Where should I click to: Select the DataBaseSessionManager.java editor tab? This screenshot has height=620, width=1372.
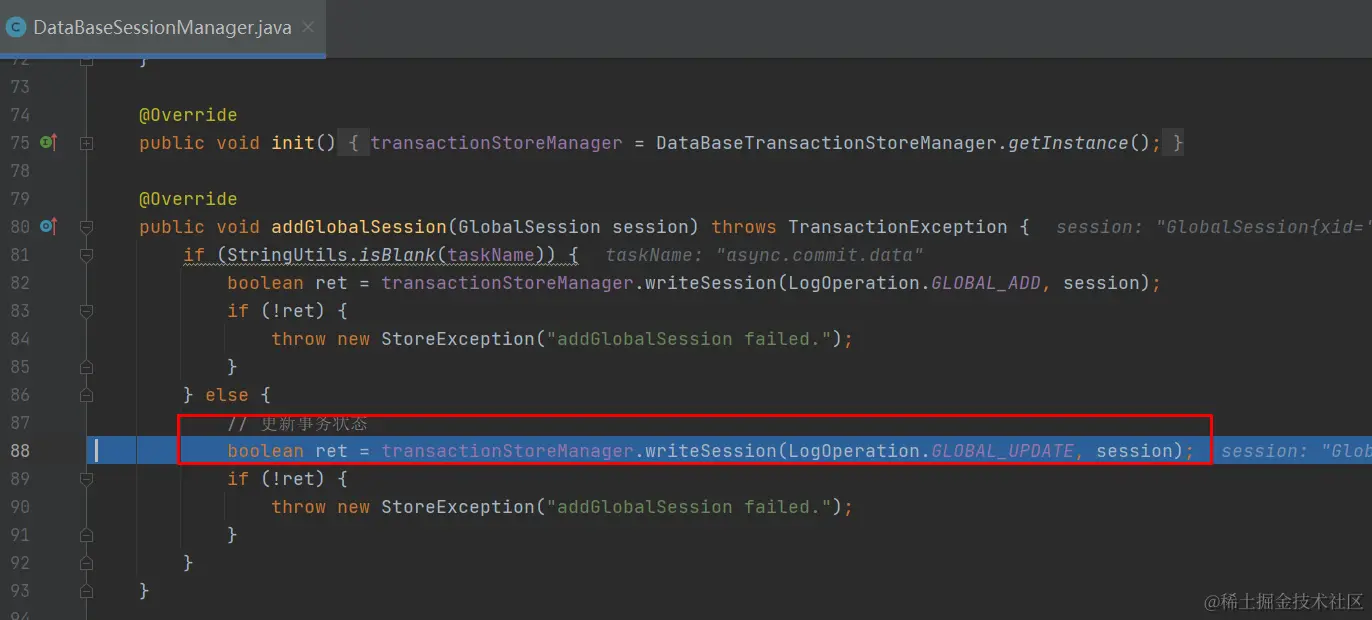point(162,28)
